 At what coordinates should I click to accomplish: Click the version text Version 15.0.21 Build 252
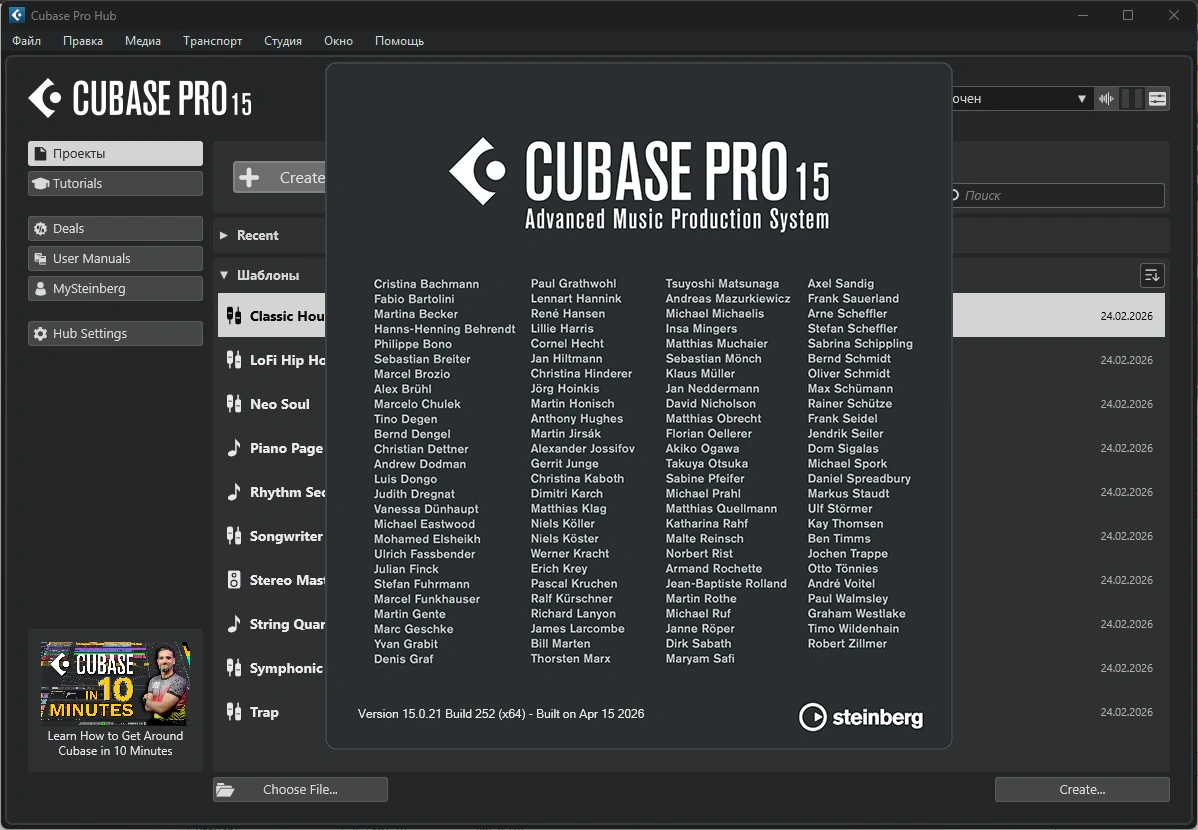[500, 714]
